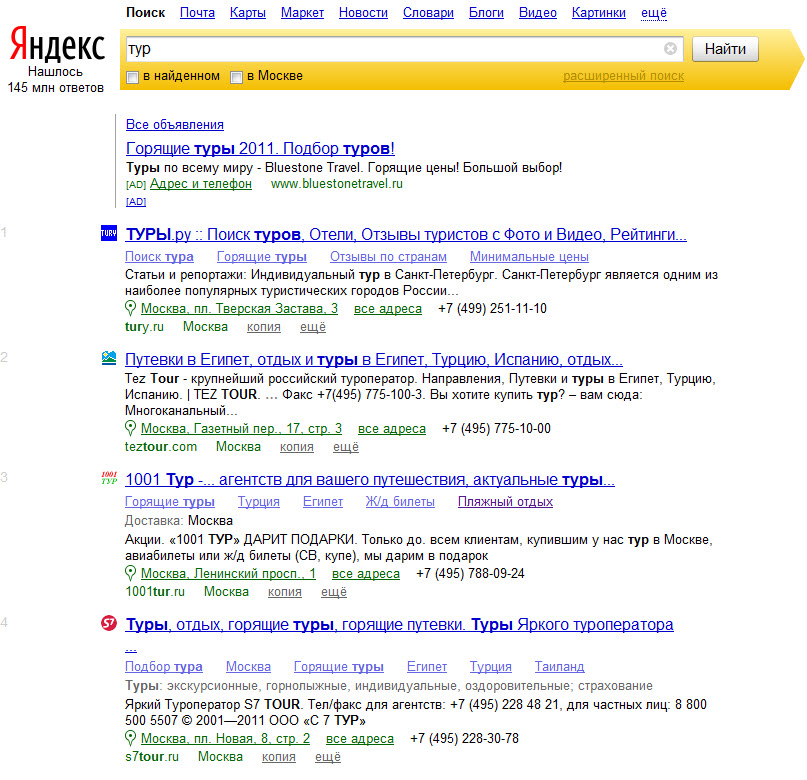Tick the 'в Москве' checkbox

click(x=236, y=77)
